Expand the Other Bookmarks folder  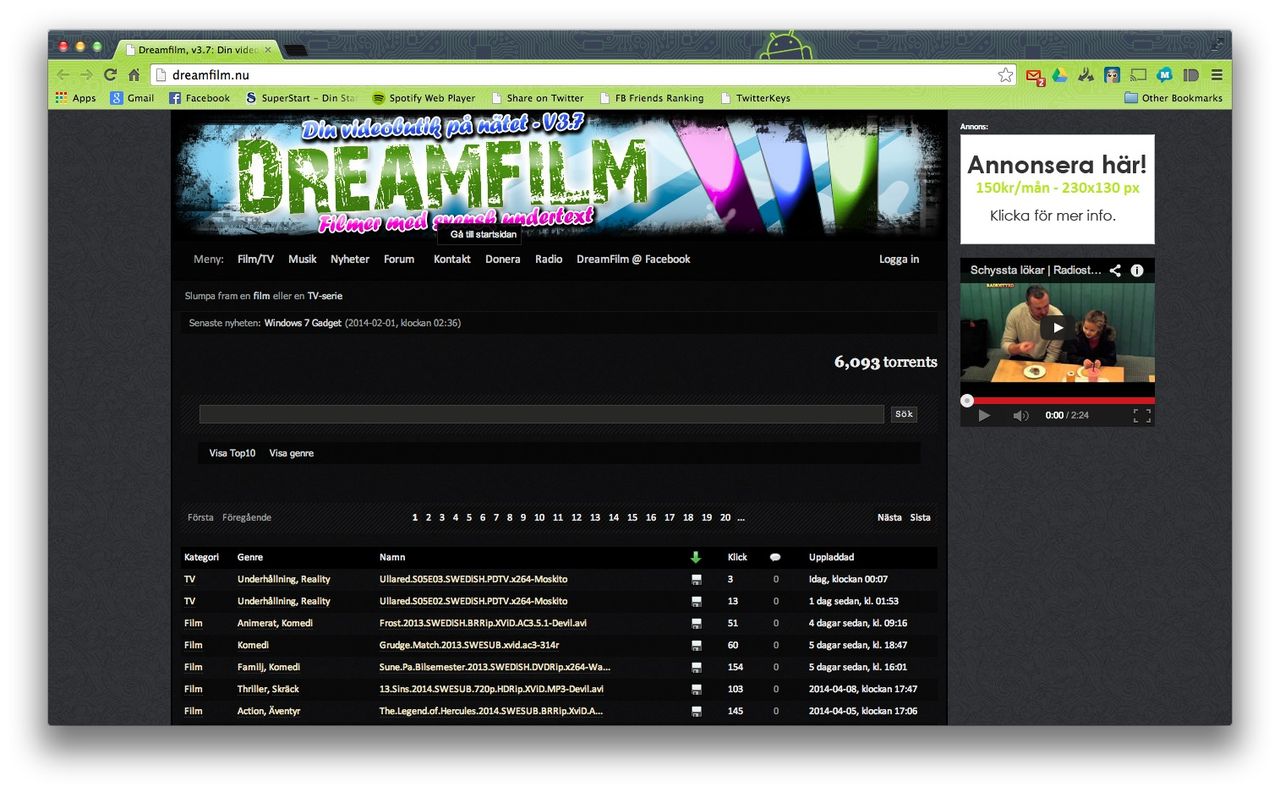[1173, 98]
